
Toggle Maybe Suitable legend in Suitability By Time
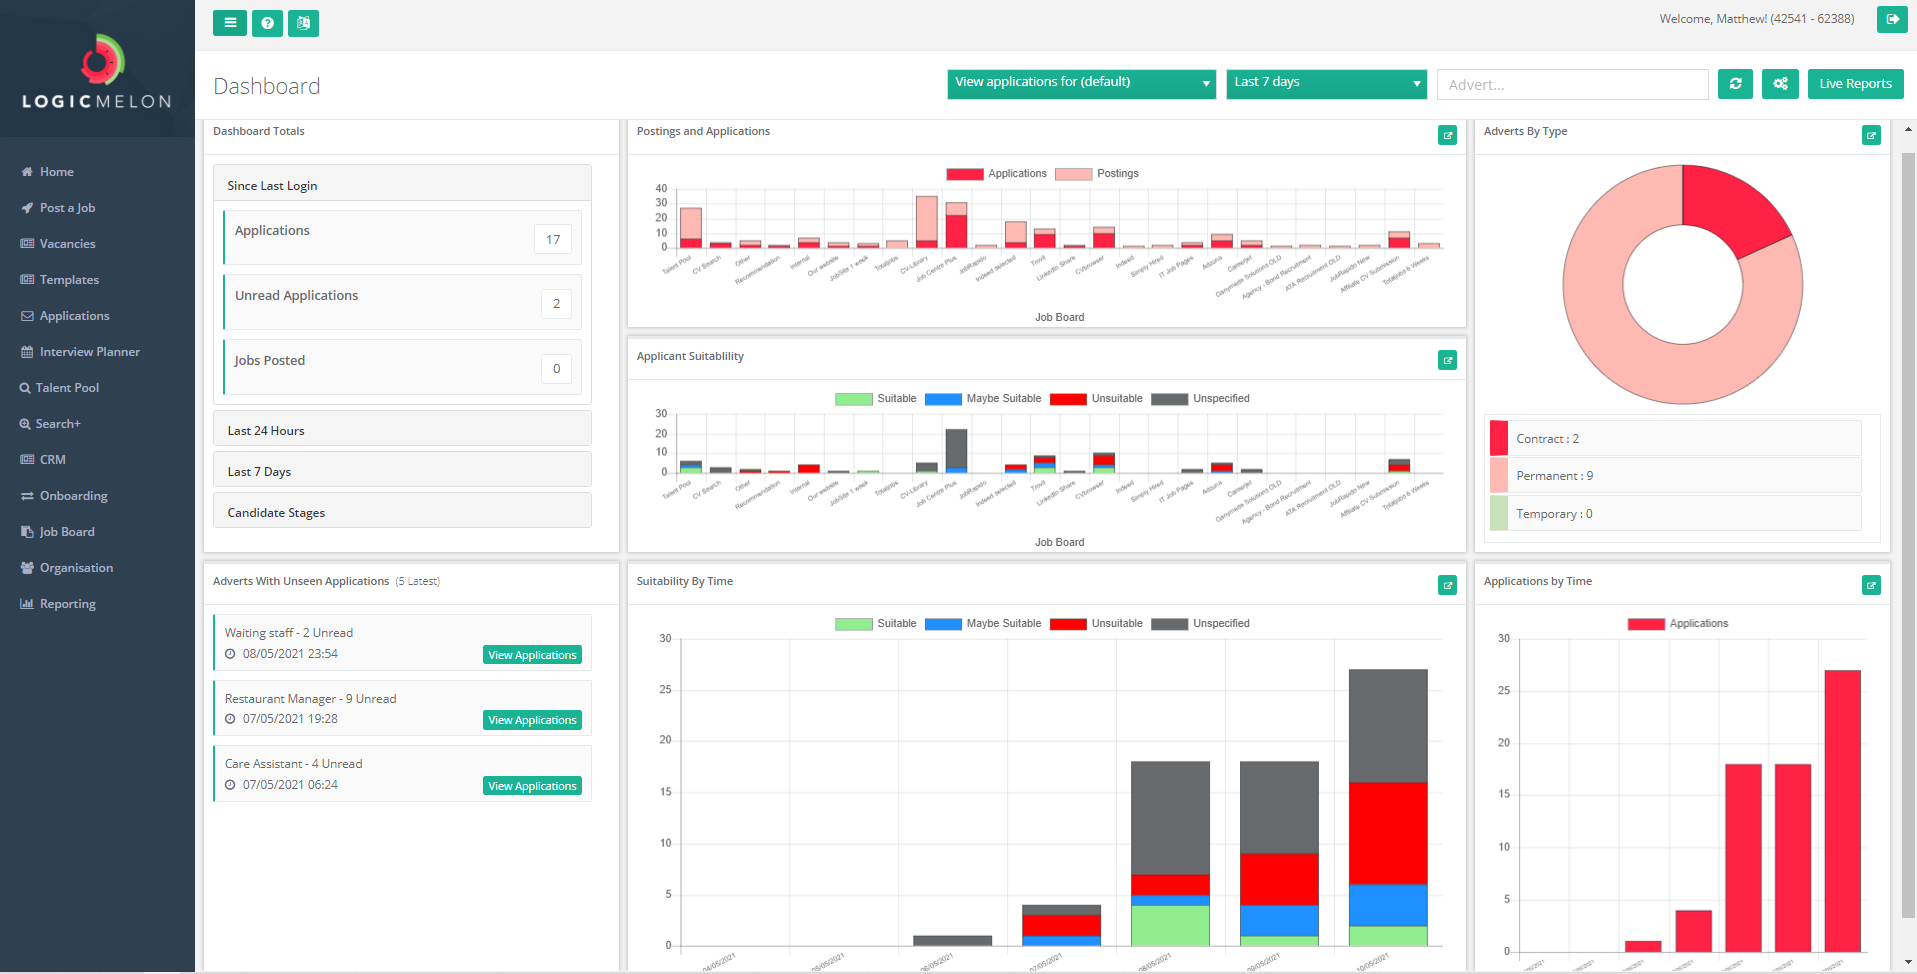pos(983,624)
